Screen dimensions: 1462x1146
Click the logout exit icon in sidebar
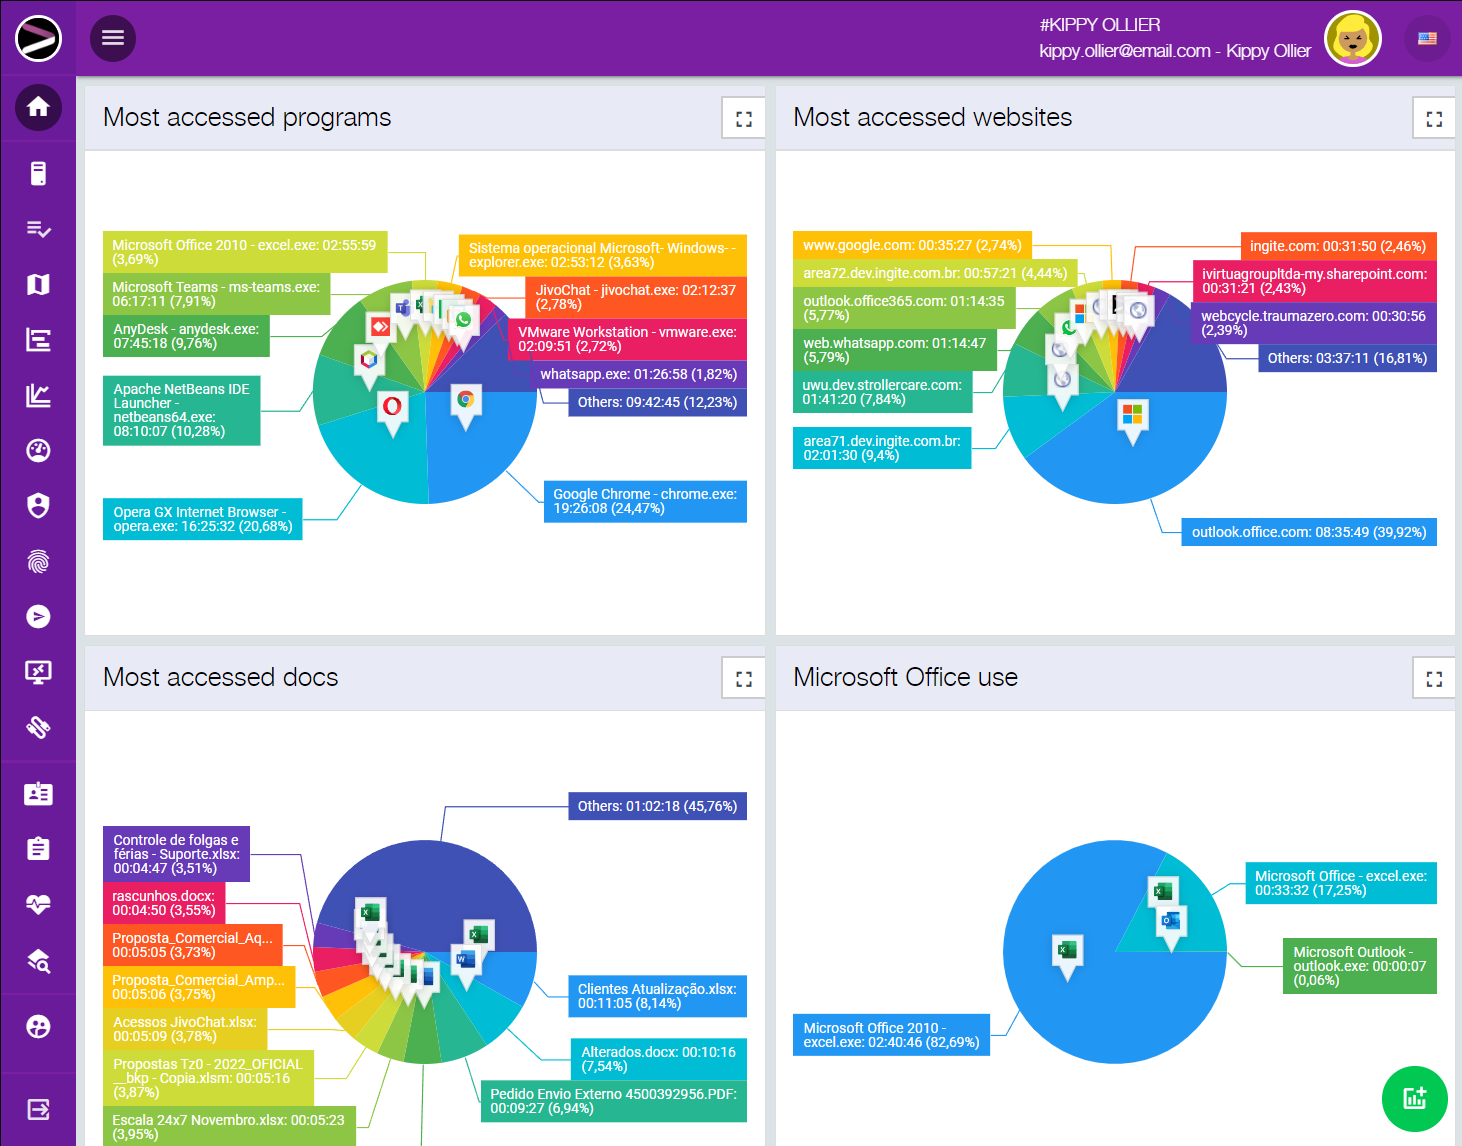click(x=38, y=1109)
